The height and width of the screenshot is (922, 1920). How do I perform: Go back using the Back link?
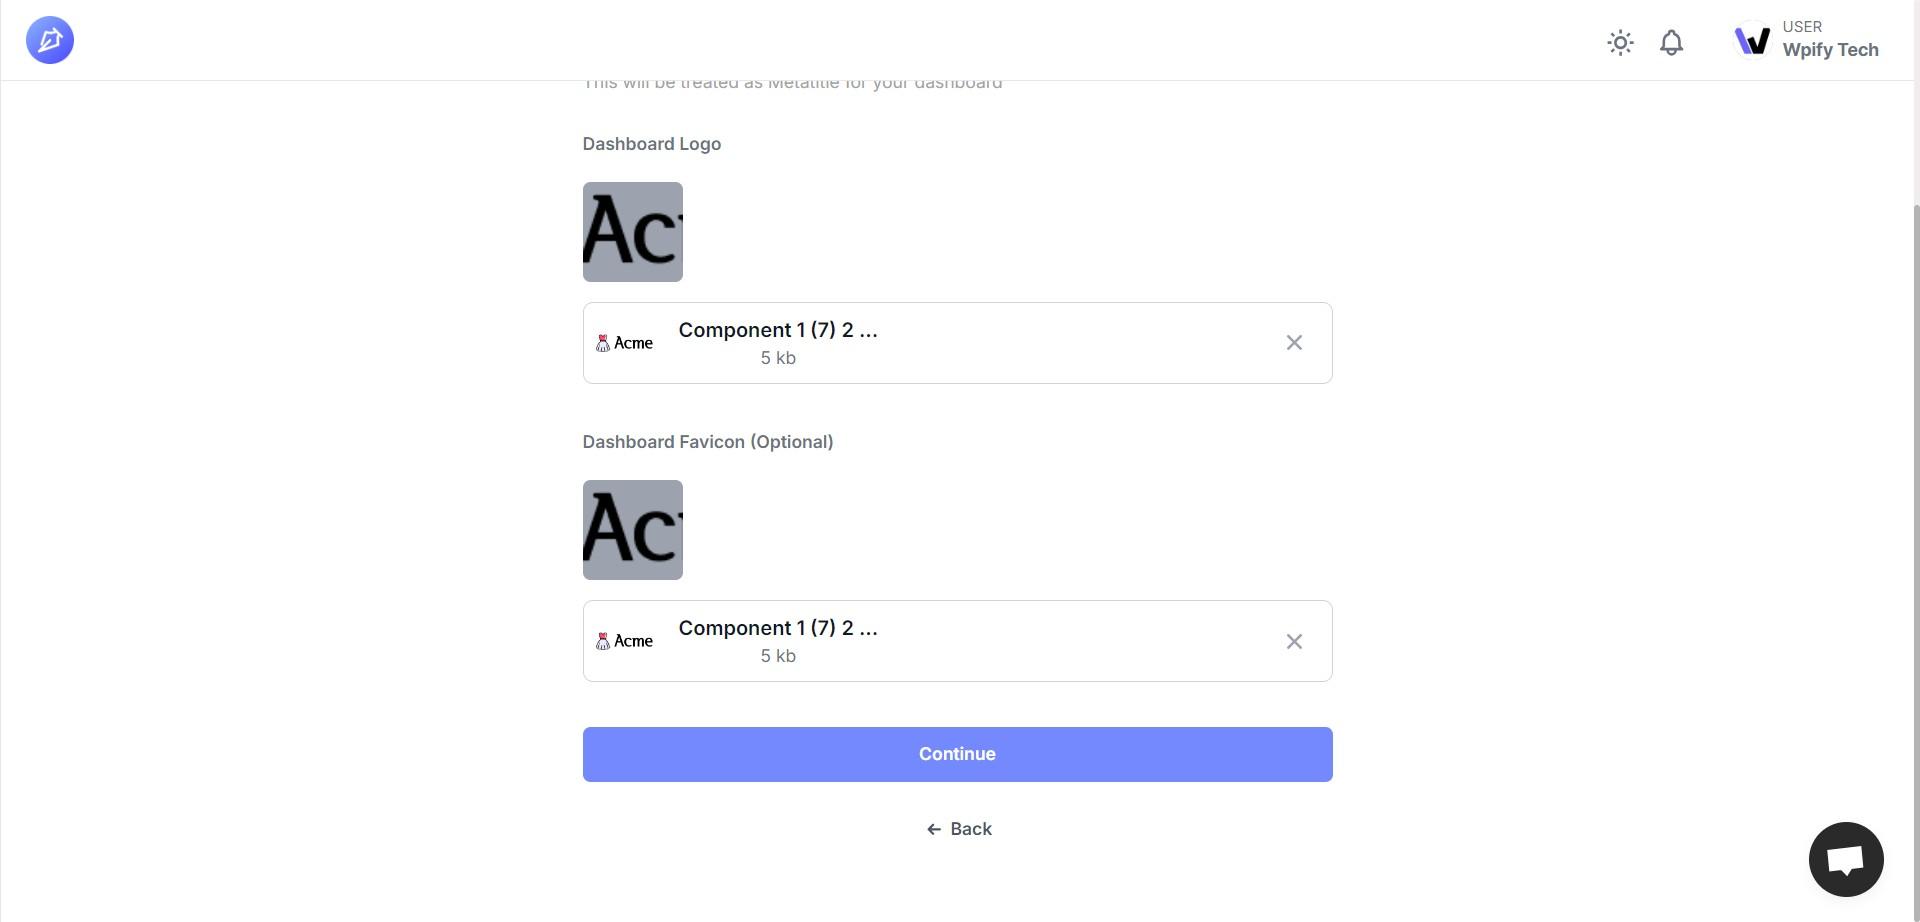[970, 829]
